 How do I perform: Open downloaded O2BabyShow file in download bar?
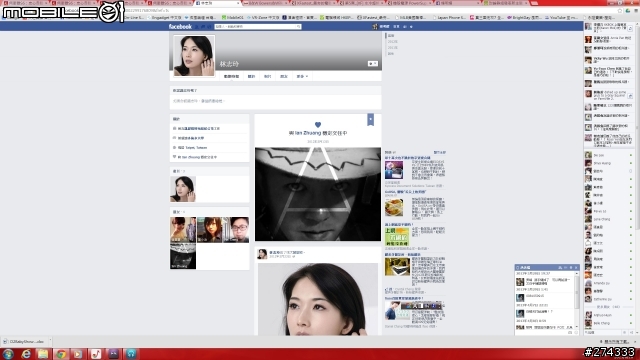click(24, 341)
